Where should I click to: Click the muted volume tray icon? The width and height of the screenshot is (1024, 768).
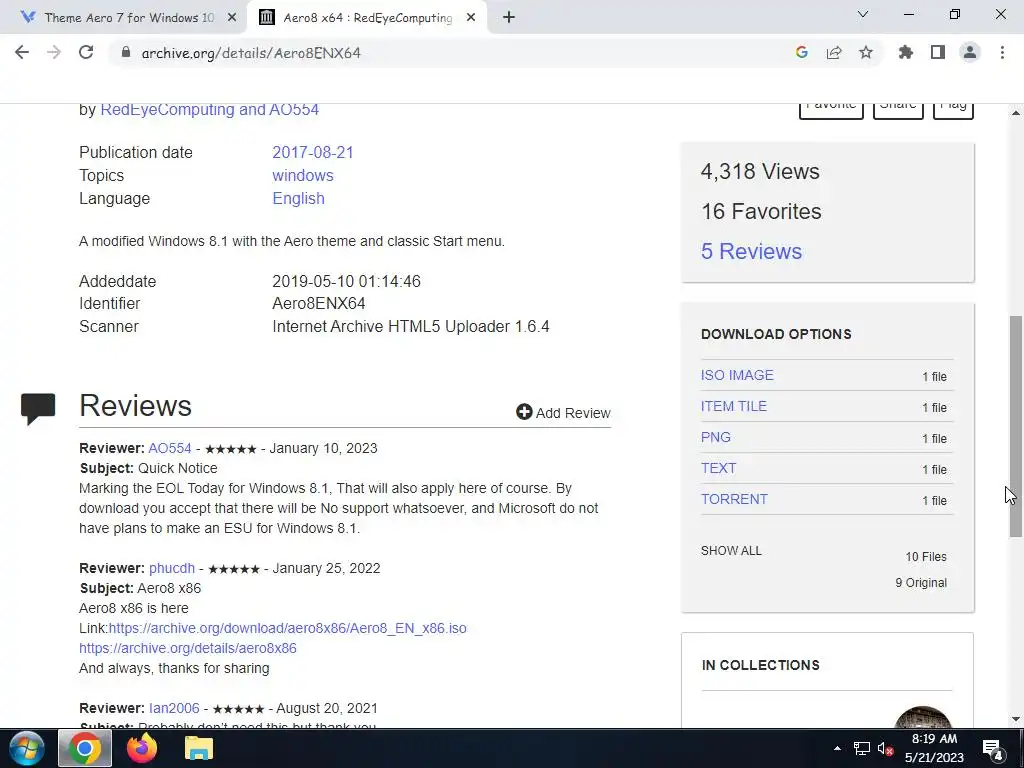point(886,748)
